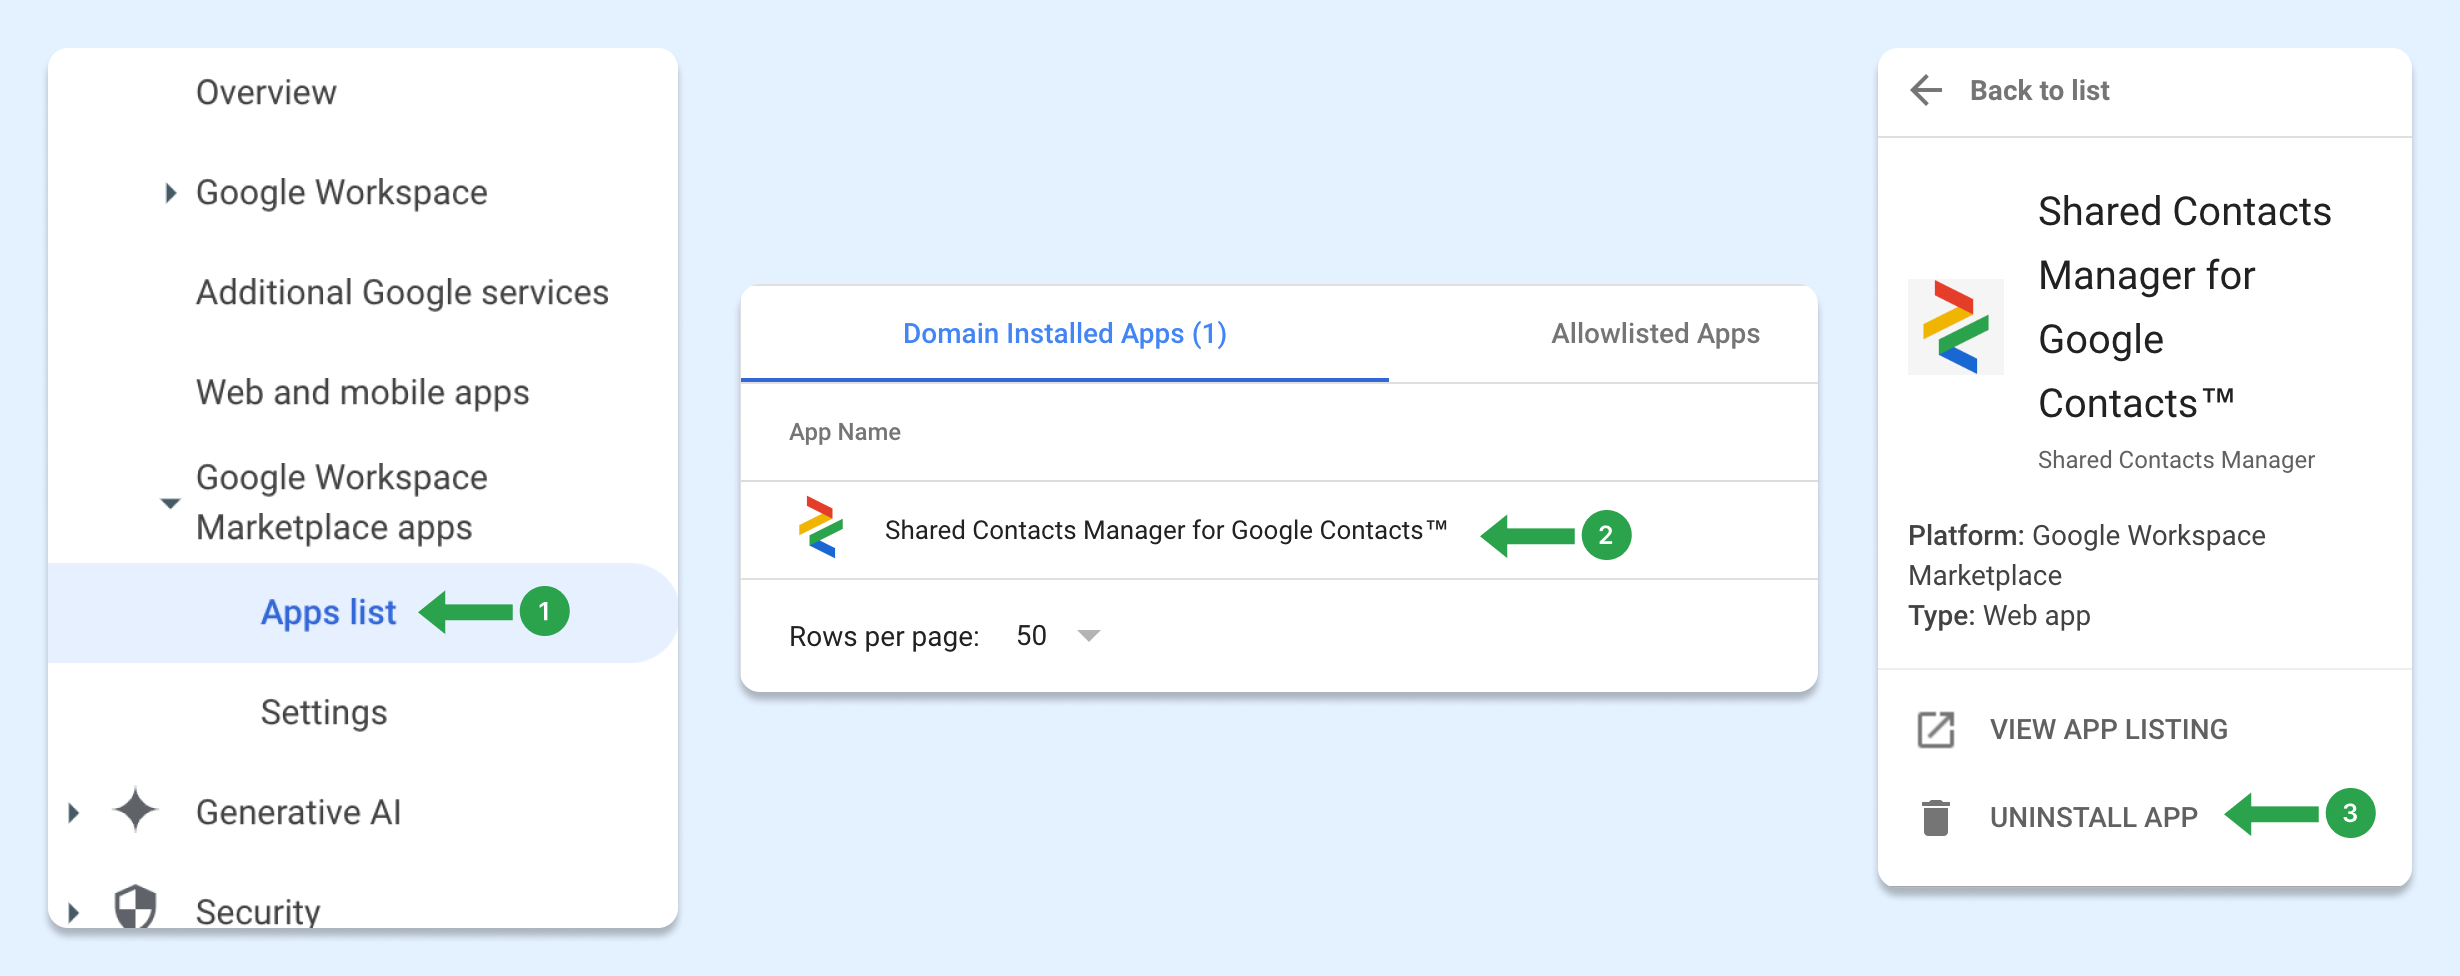Open Overview in the sidebar
The height and width of the screenshot is (976, 2460).
pos(266,92)
